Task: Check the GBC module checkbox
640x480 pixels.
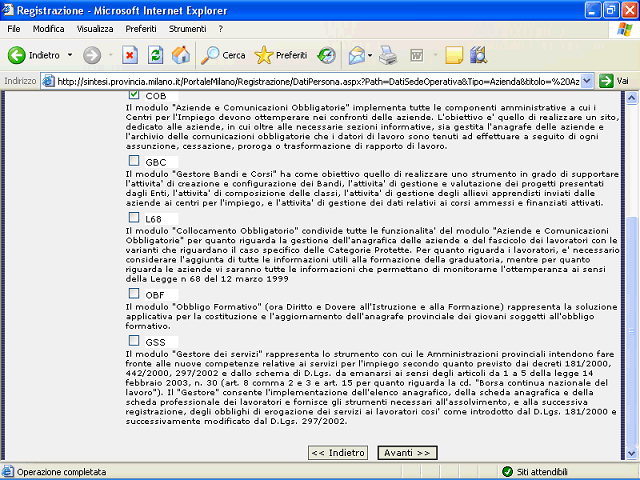Action: coord(134,160)
